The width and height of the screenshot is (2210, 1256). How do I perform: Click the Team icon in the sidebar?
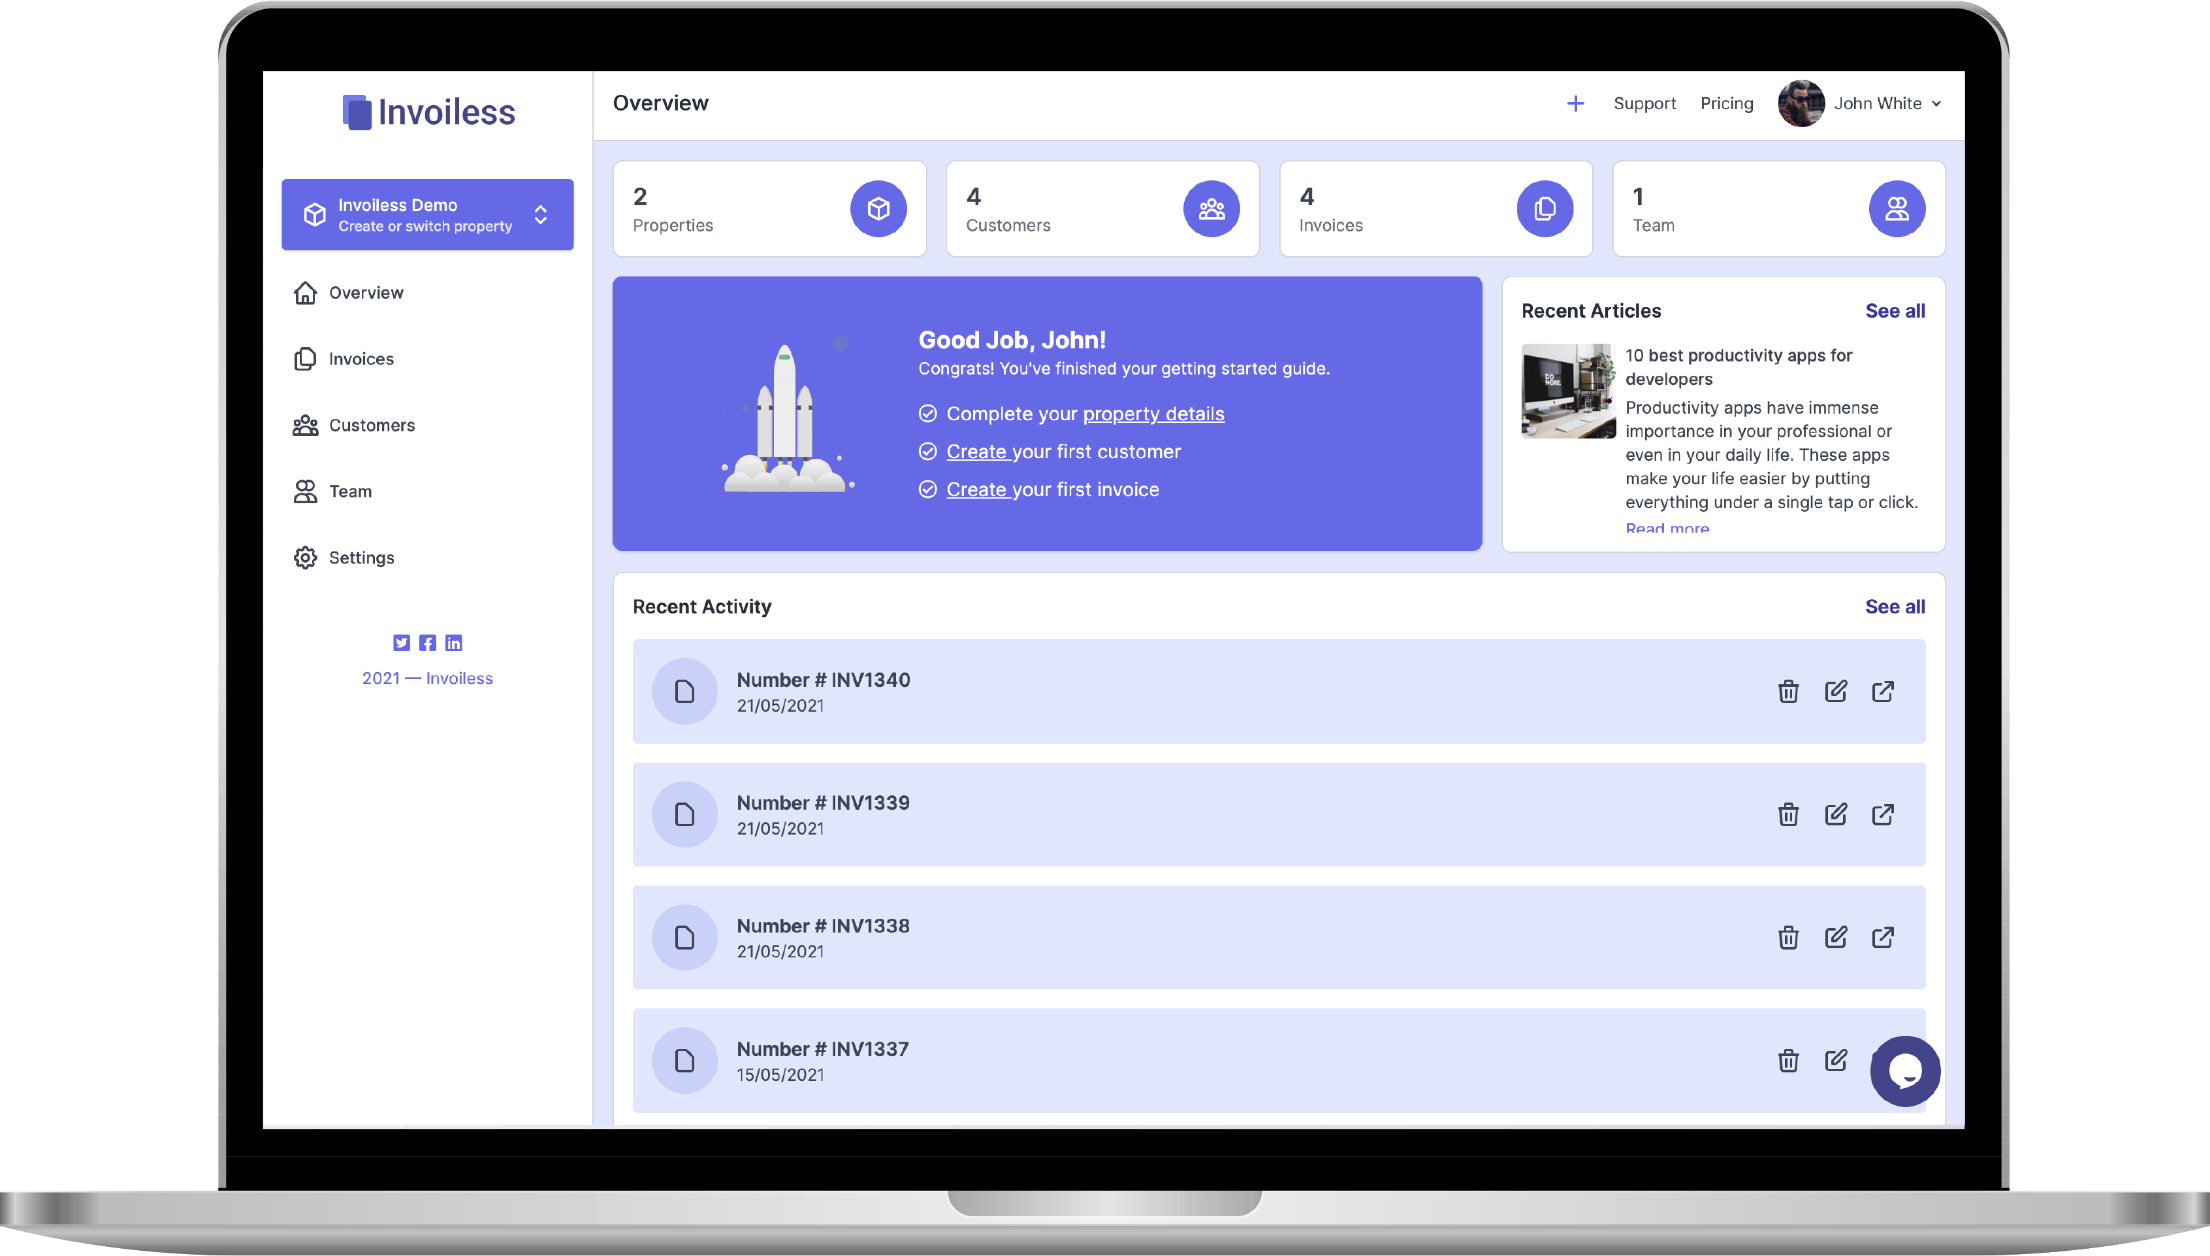[305, 491]
